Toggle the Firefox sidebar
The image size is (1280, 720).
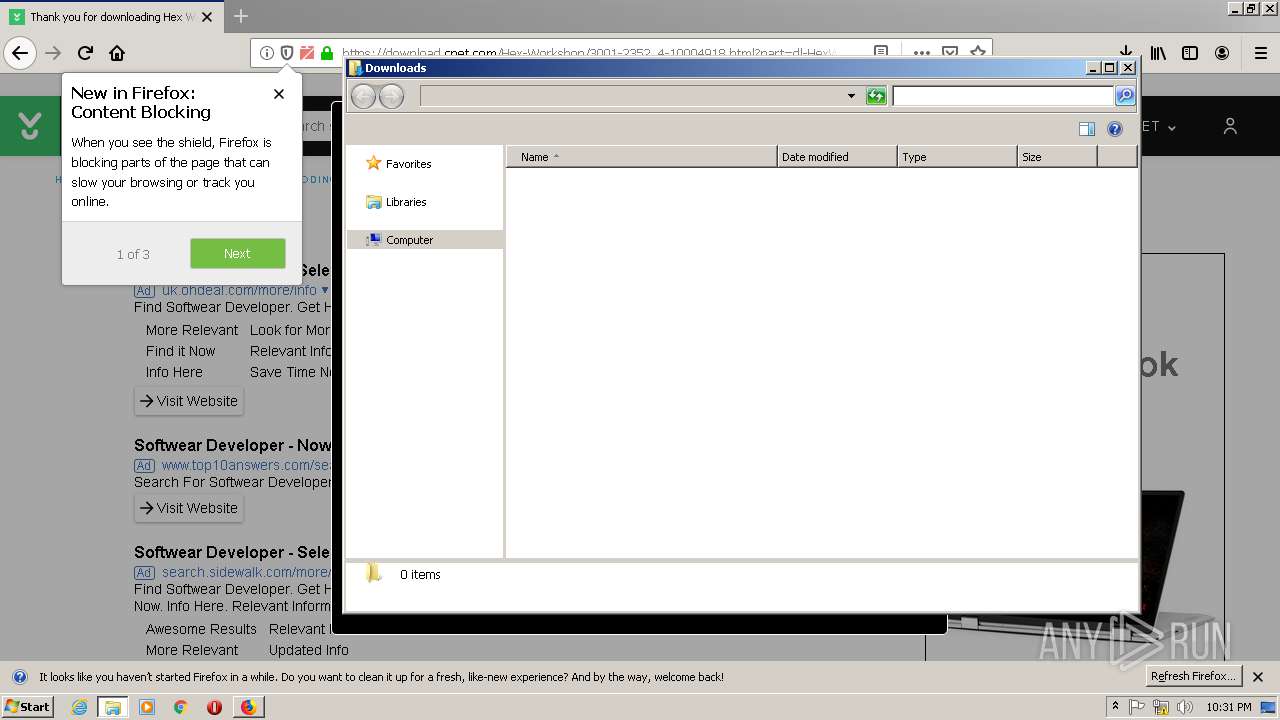pyautogui.click(x=1190, y=53)
